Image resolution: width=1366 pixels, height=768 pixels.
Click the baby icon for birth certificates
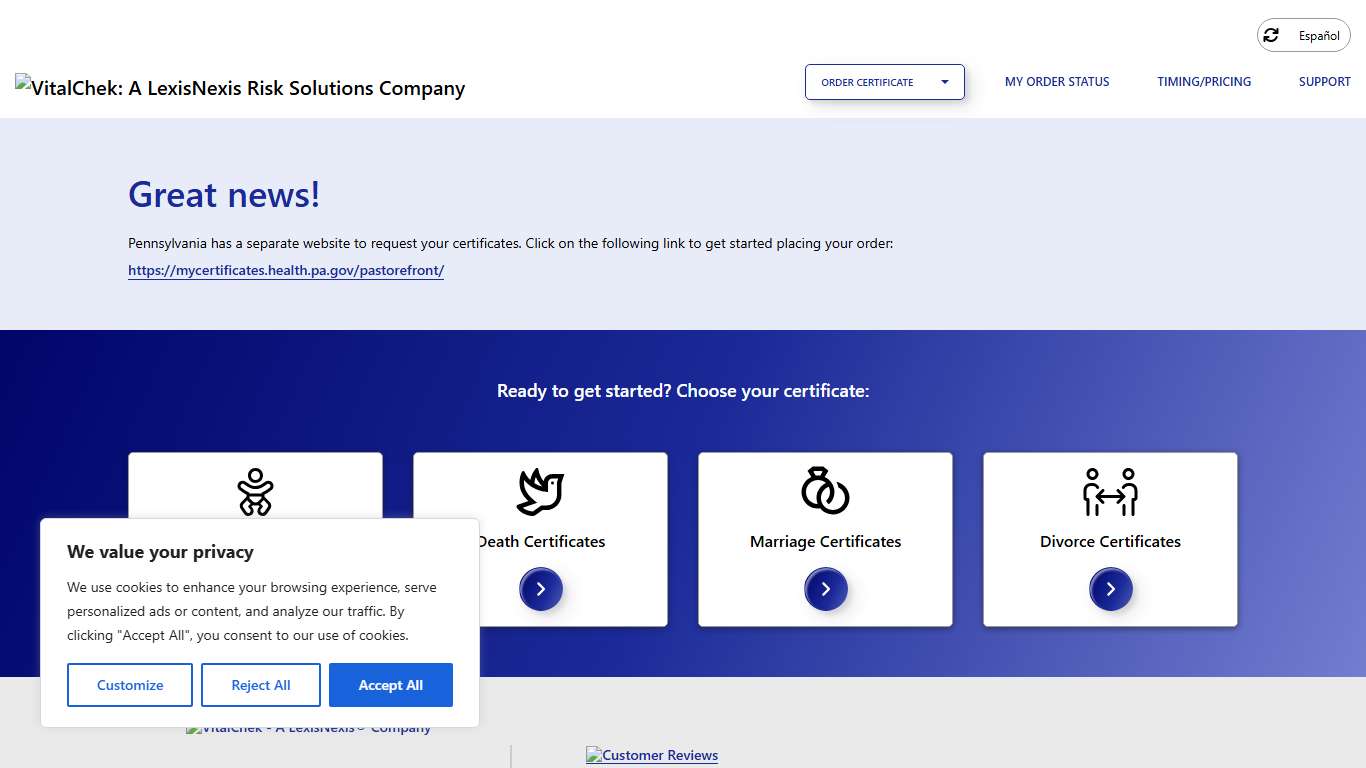coord(255,491)
